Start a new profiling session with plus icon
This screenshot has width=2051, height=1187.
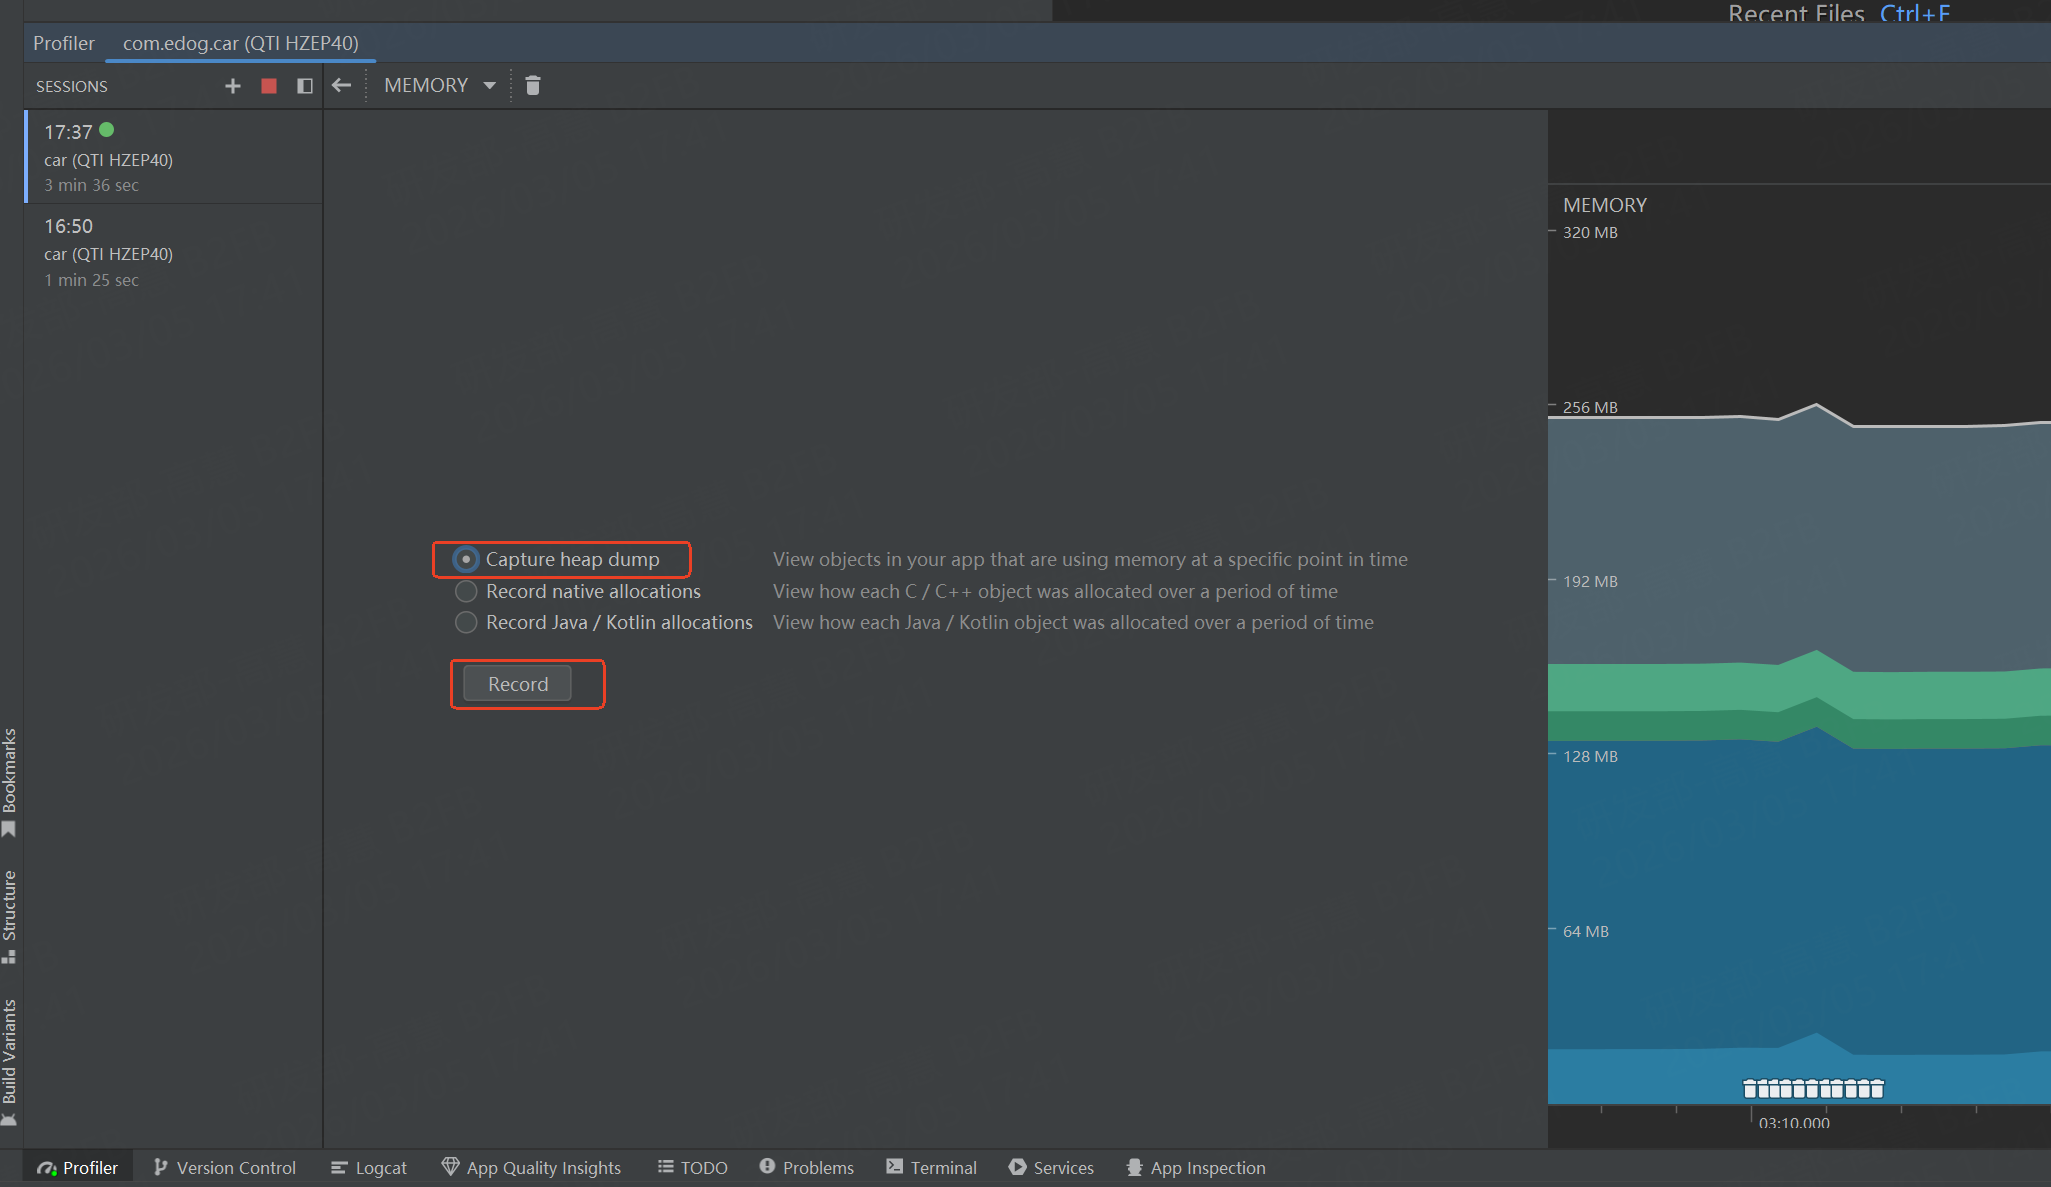coord(233,86)
